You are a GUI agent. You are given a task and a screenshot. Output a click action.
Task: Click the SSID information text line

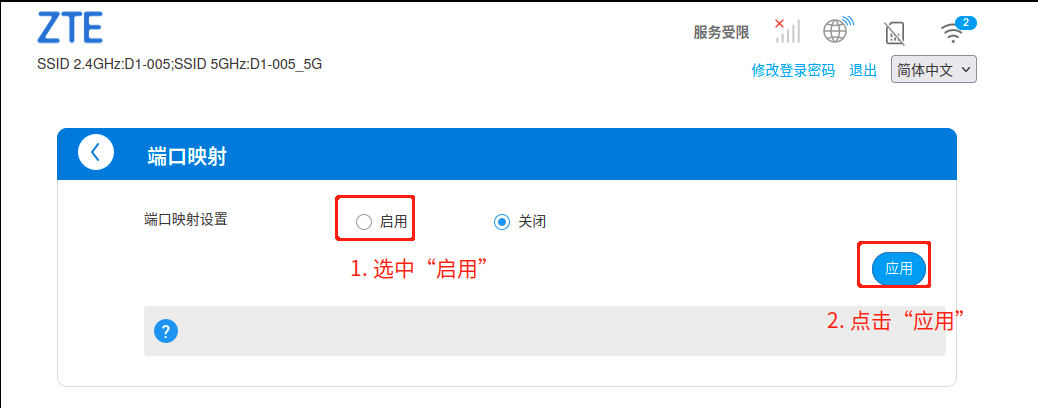tap(180, 65)
